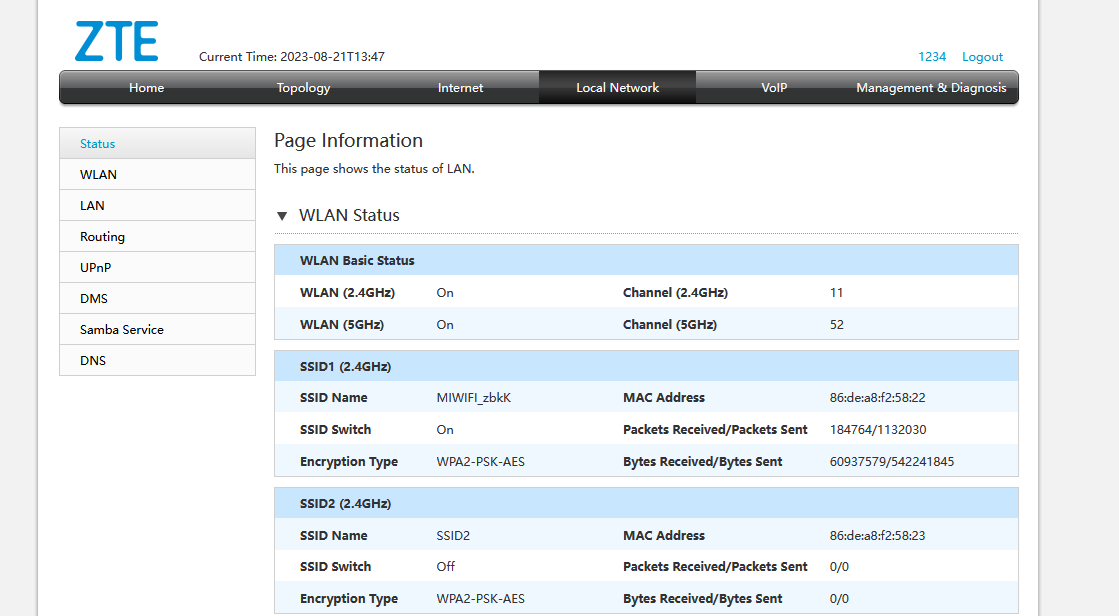Select Status in the sidebar
The width and height of the screenshot is (1119, 616).
pos(98,144)
